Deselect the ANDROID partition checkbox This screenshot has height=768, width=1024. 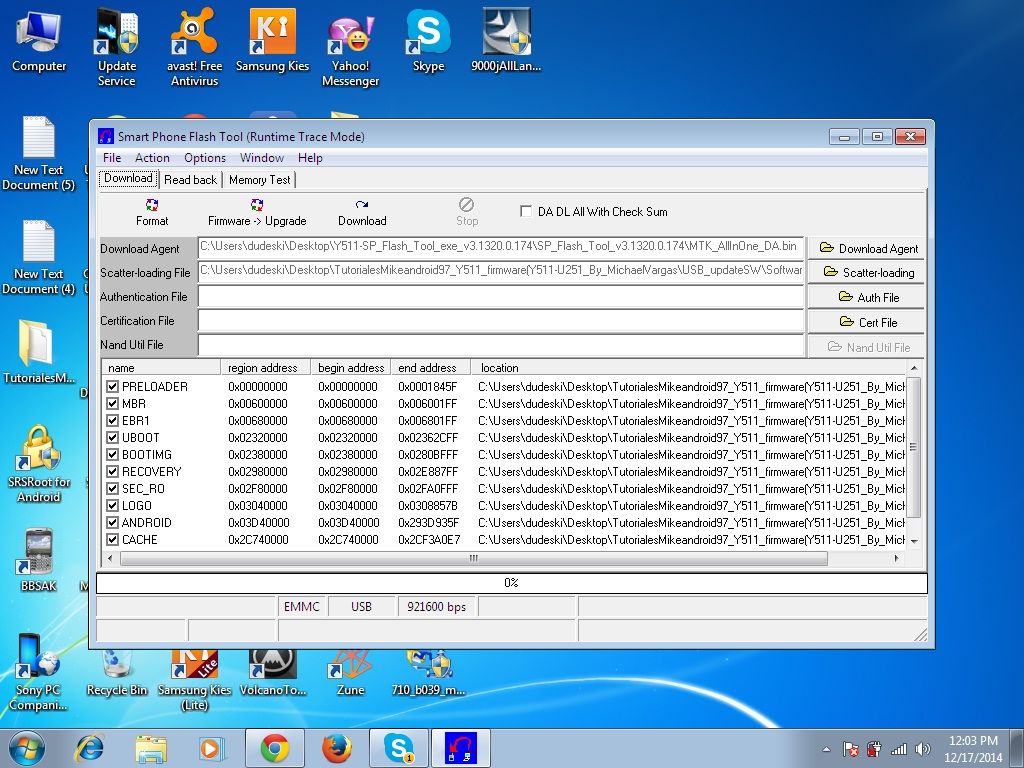(113, 523)
